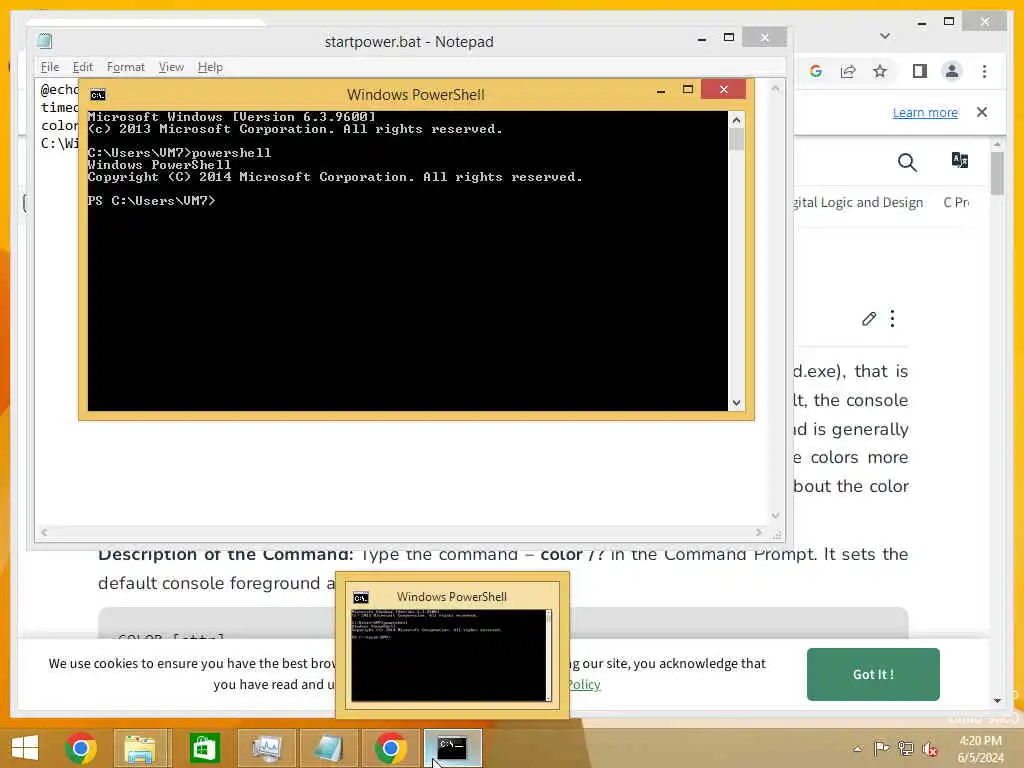Click the PowerShell scrollbar down arrow
1024x768 pixels.
(x=736, y=403)
